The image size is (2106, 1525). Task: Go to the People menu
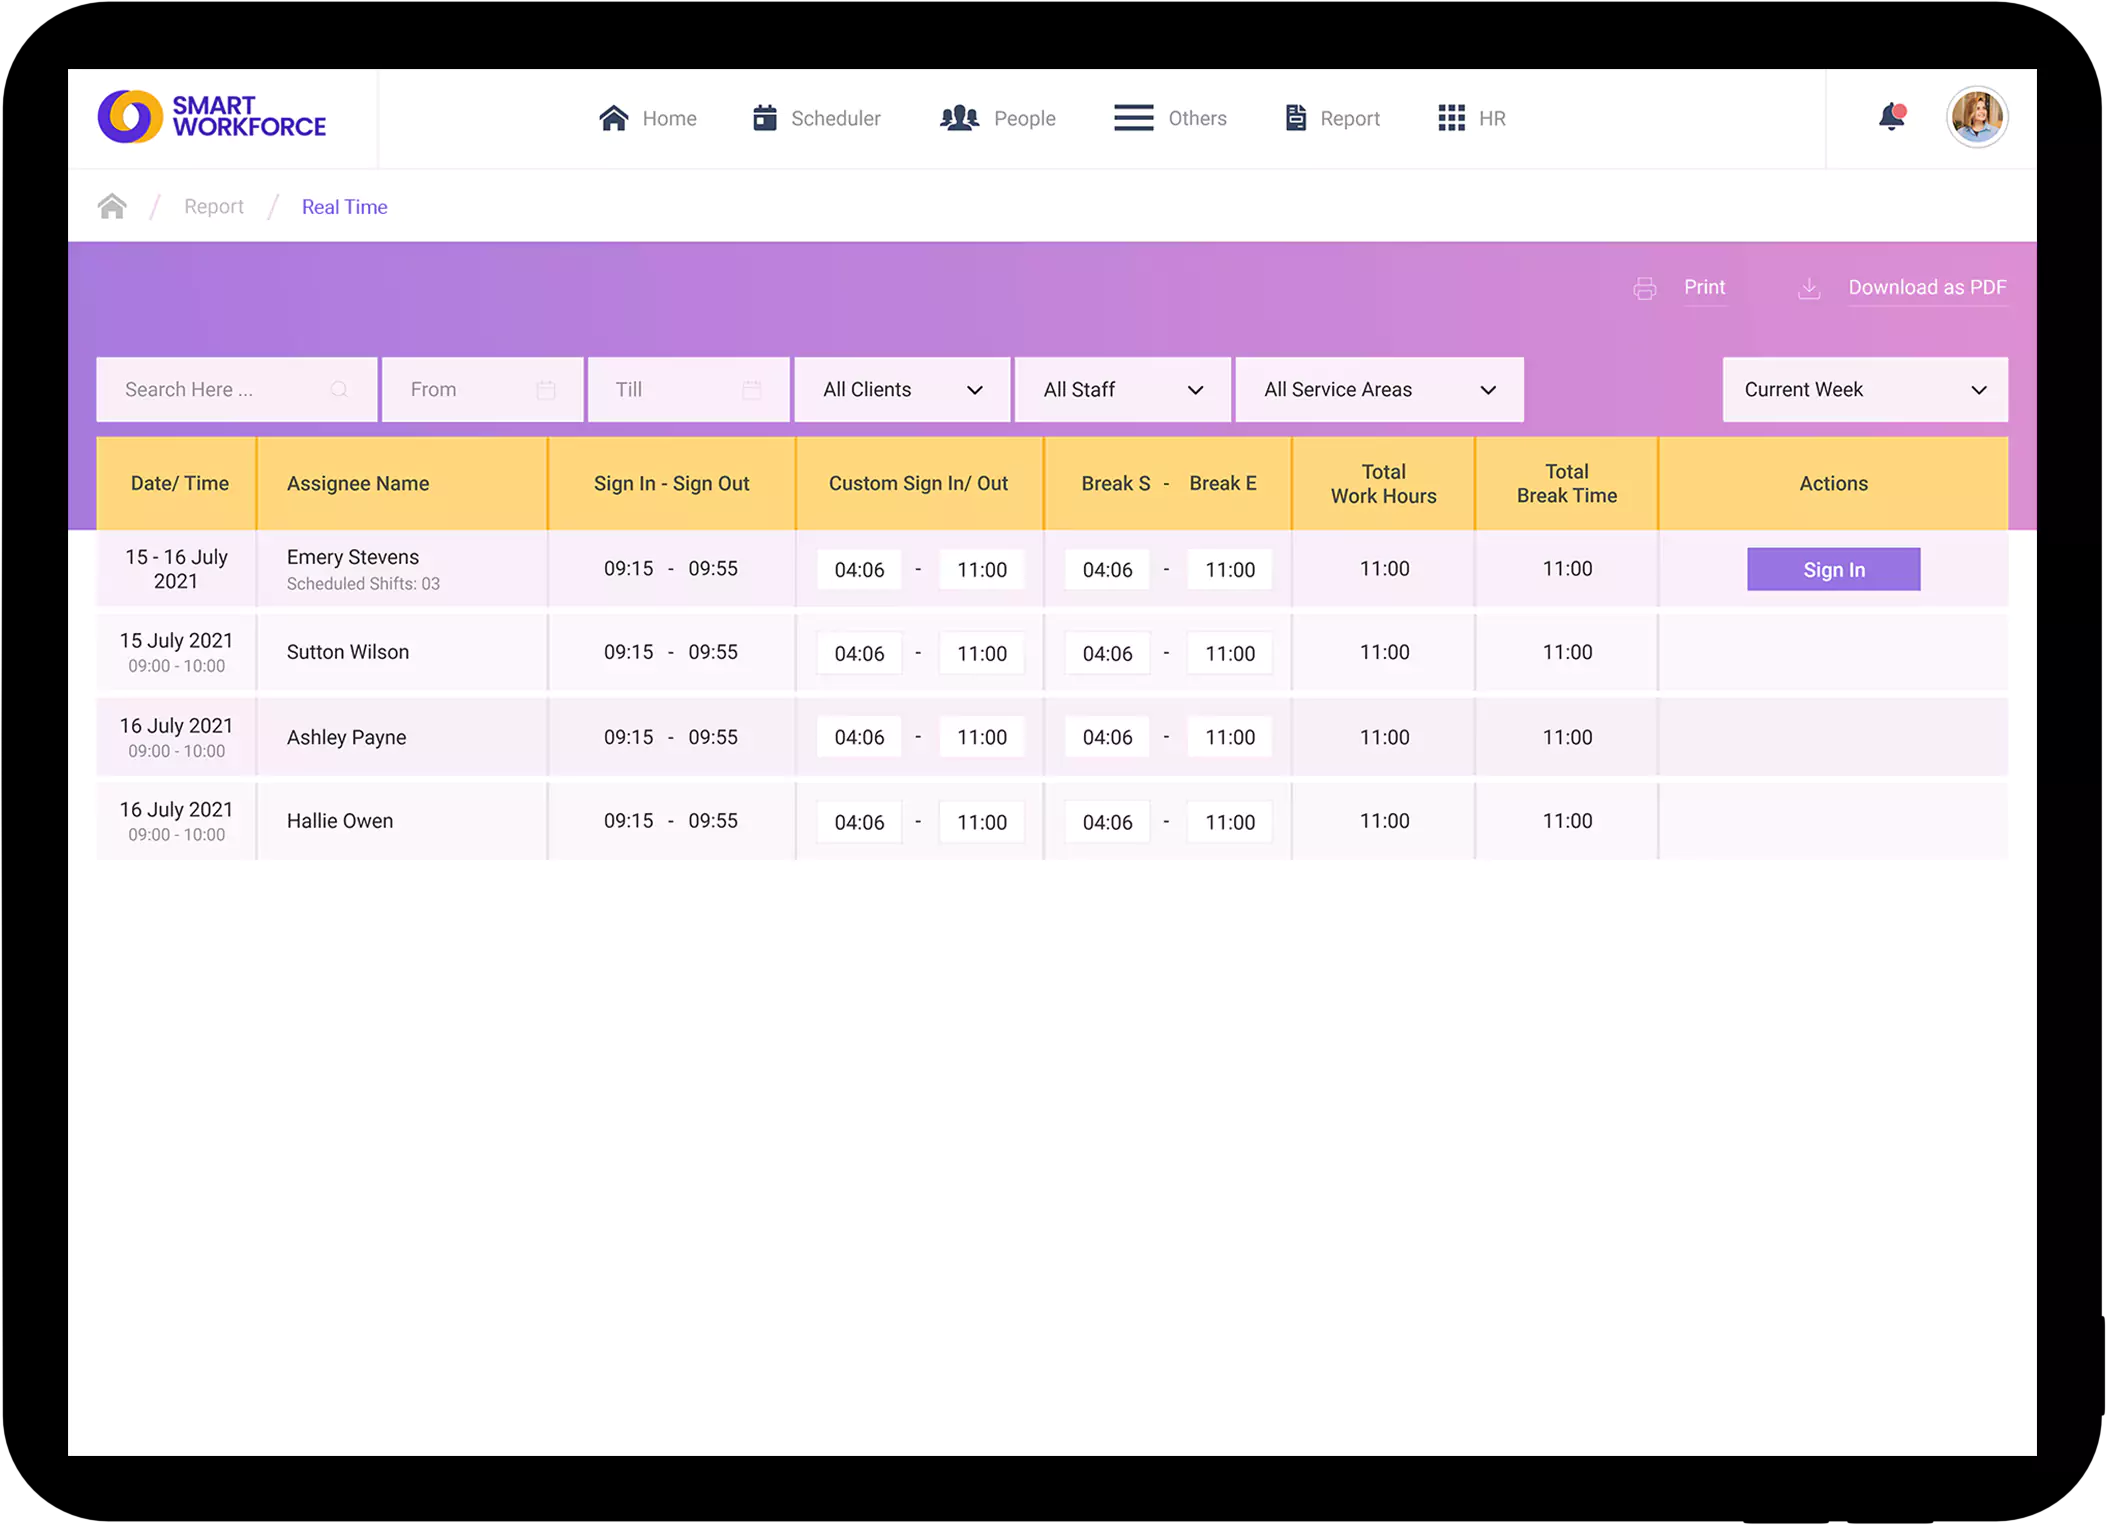(x=998, y=118)
